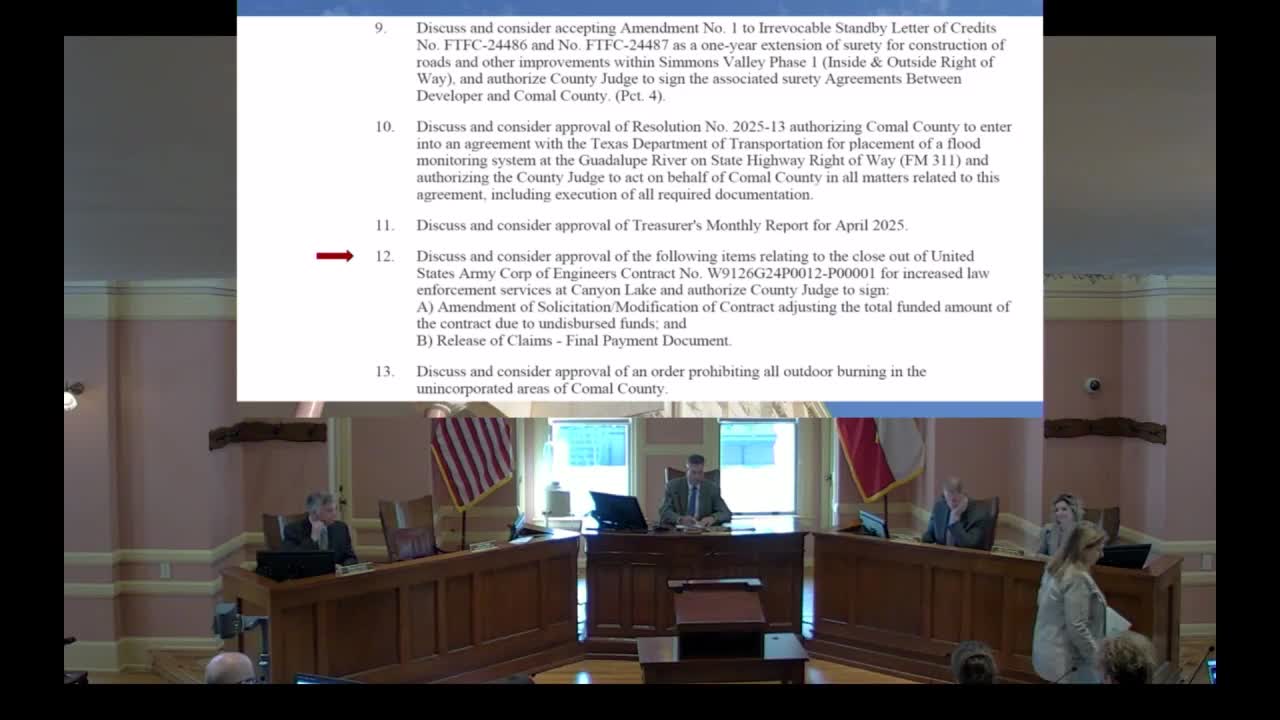The width and height of the screenshot is (1280, 720).
Task: Click the item number "10." in the agenda
Action: pos(385,127)
